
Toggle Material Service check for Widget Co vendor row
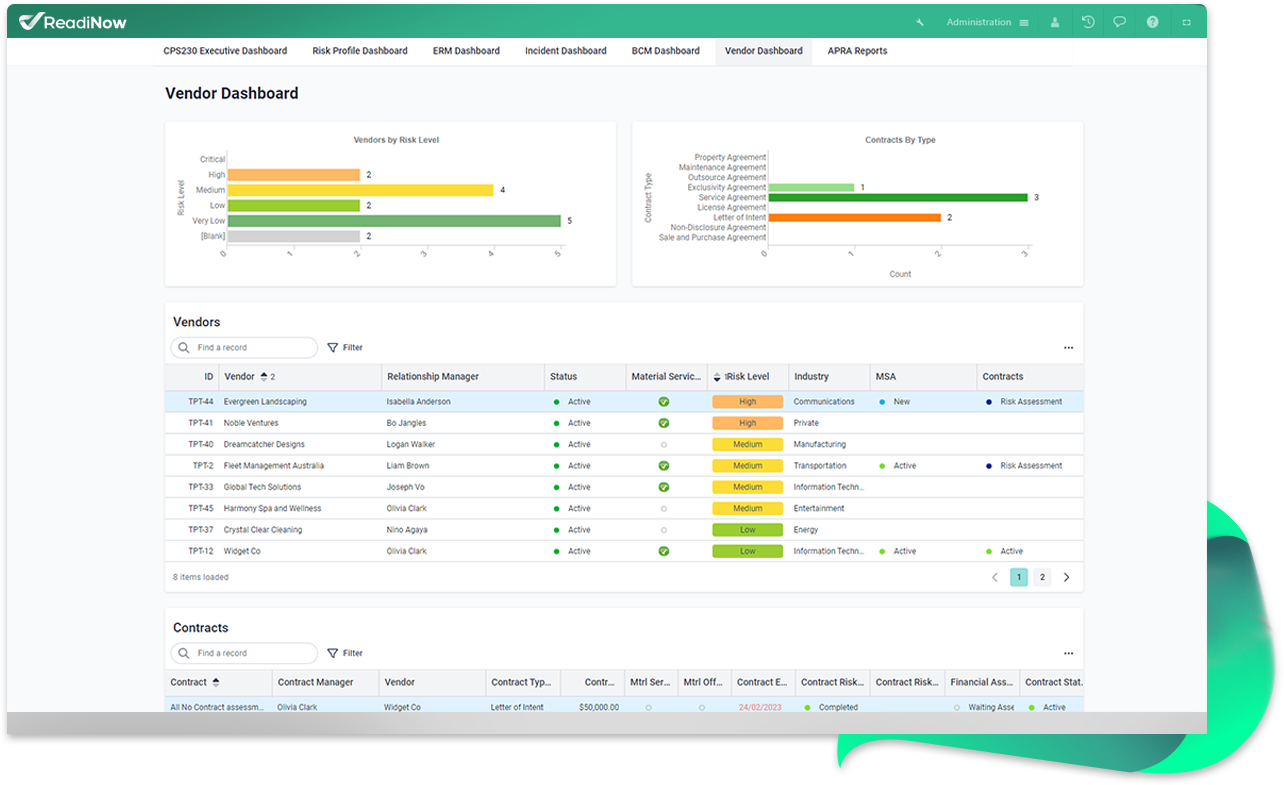click(664, 551)
